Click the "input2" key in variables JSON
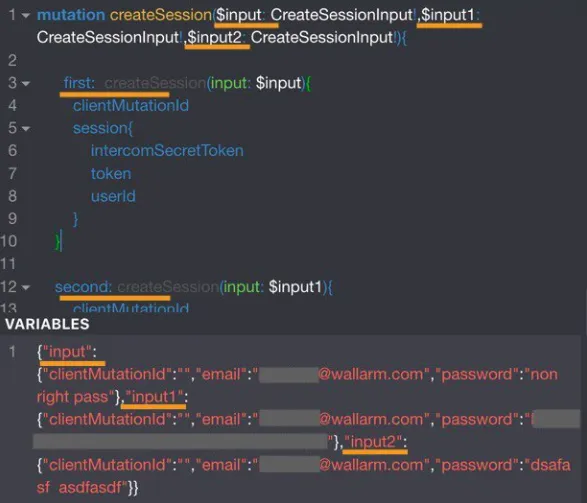587x503 pixels. click(374, 442)
